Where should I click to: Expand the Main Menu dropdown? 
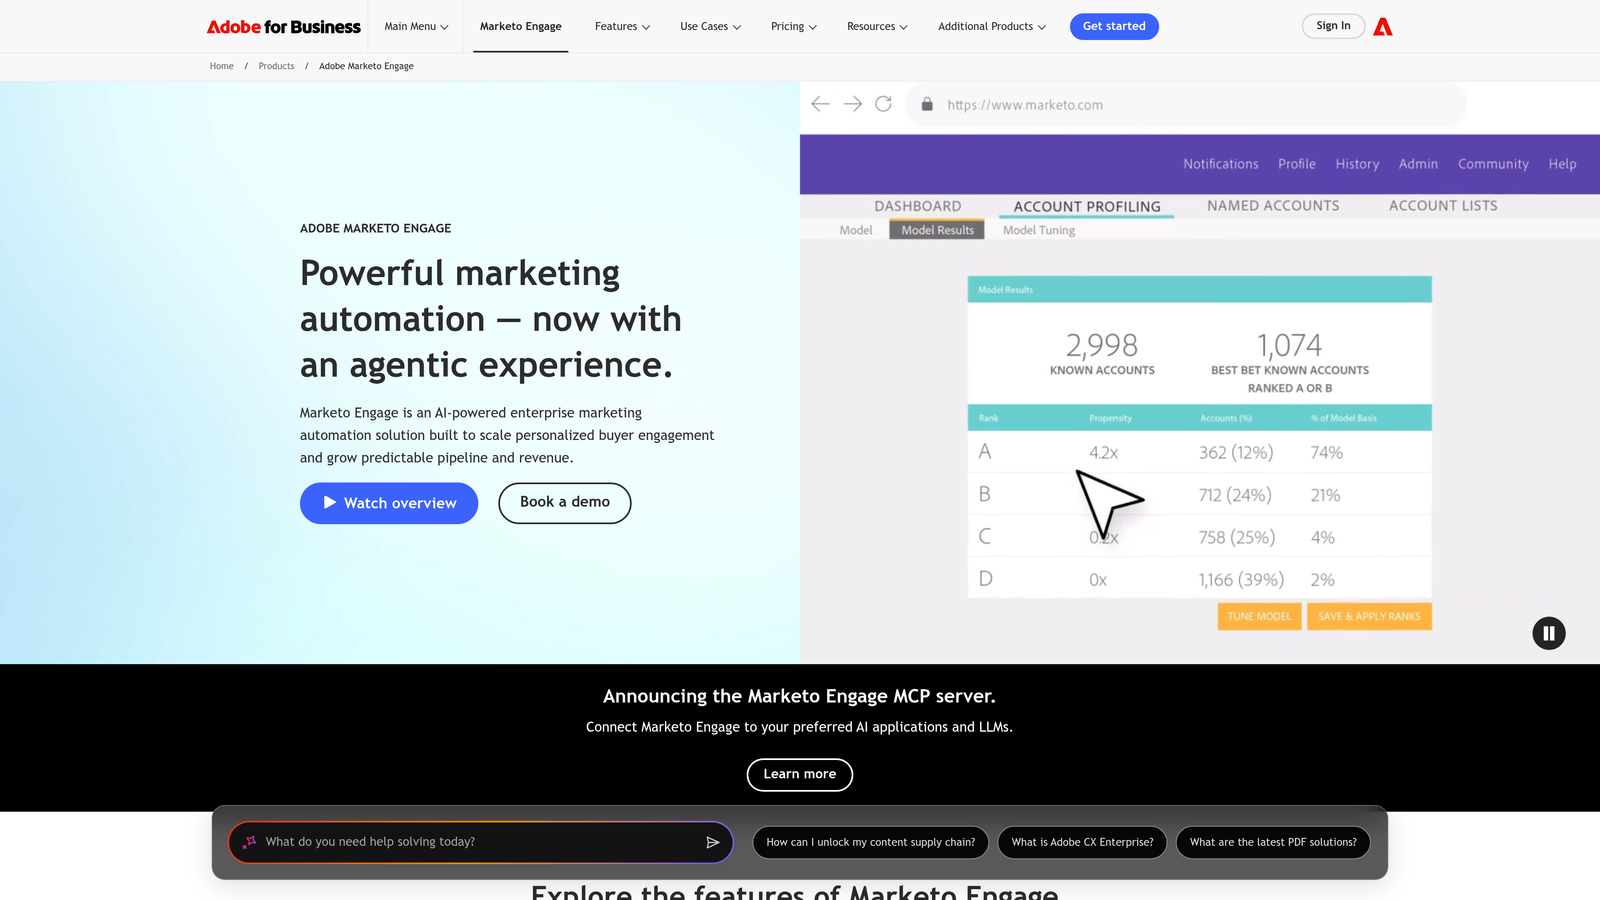click(x=416, y=27)
